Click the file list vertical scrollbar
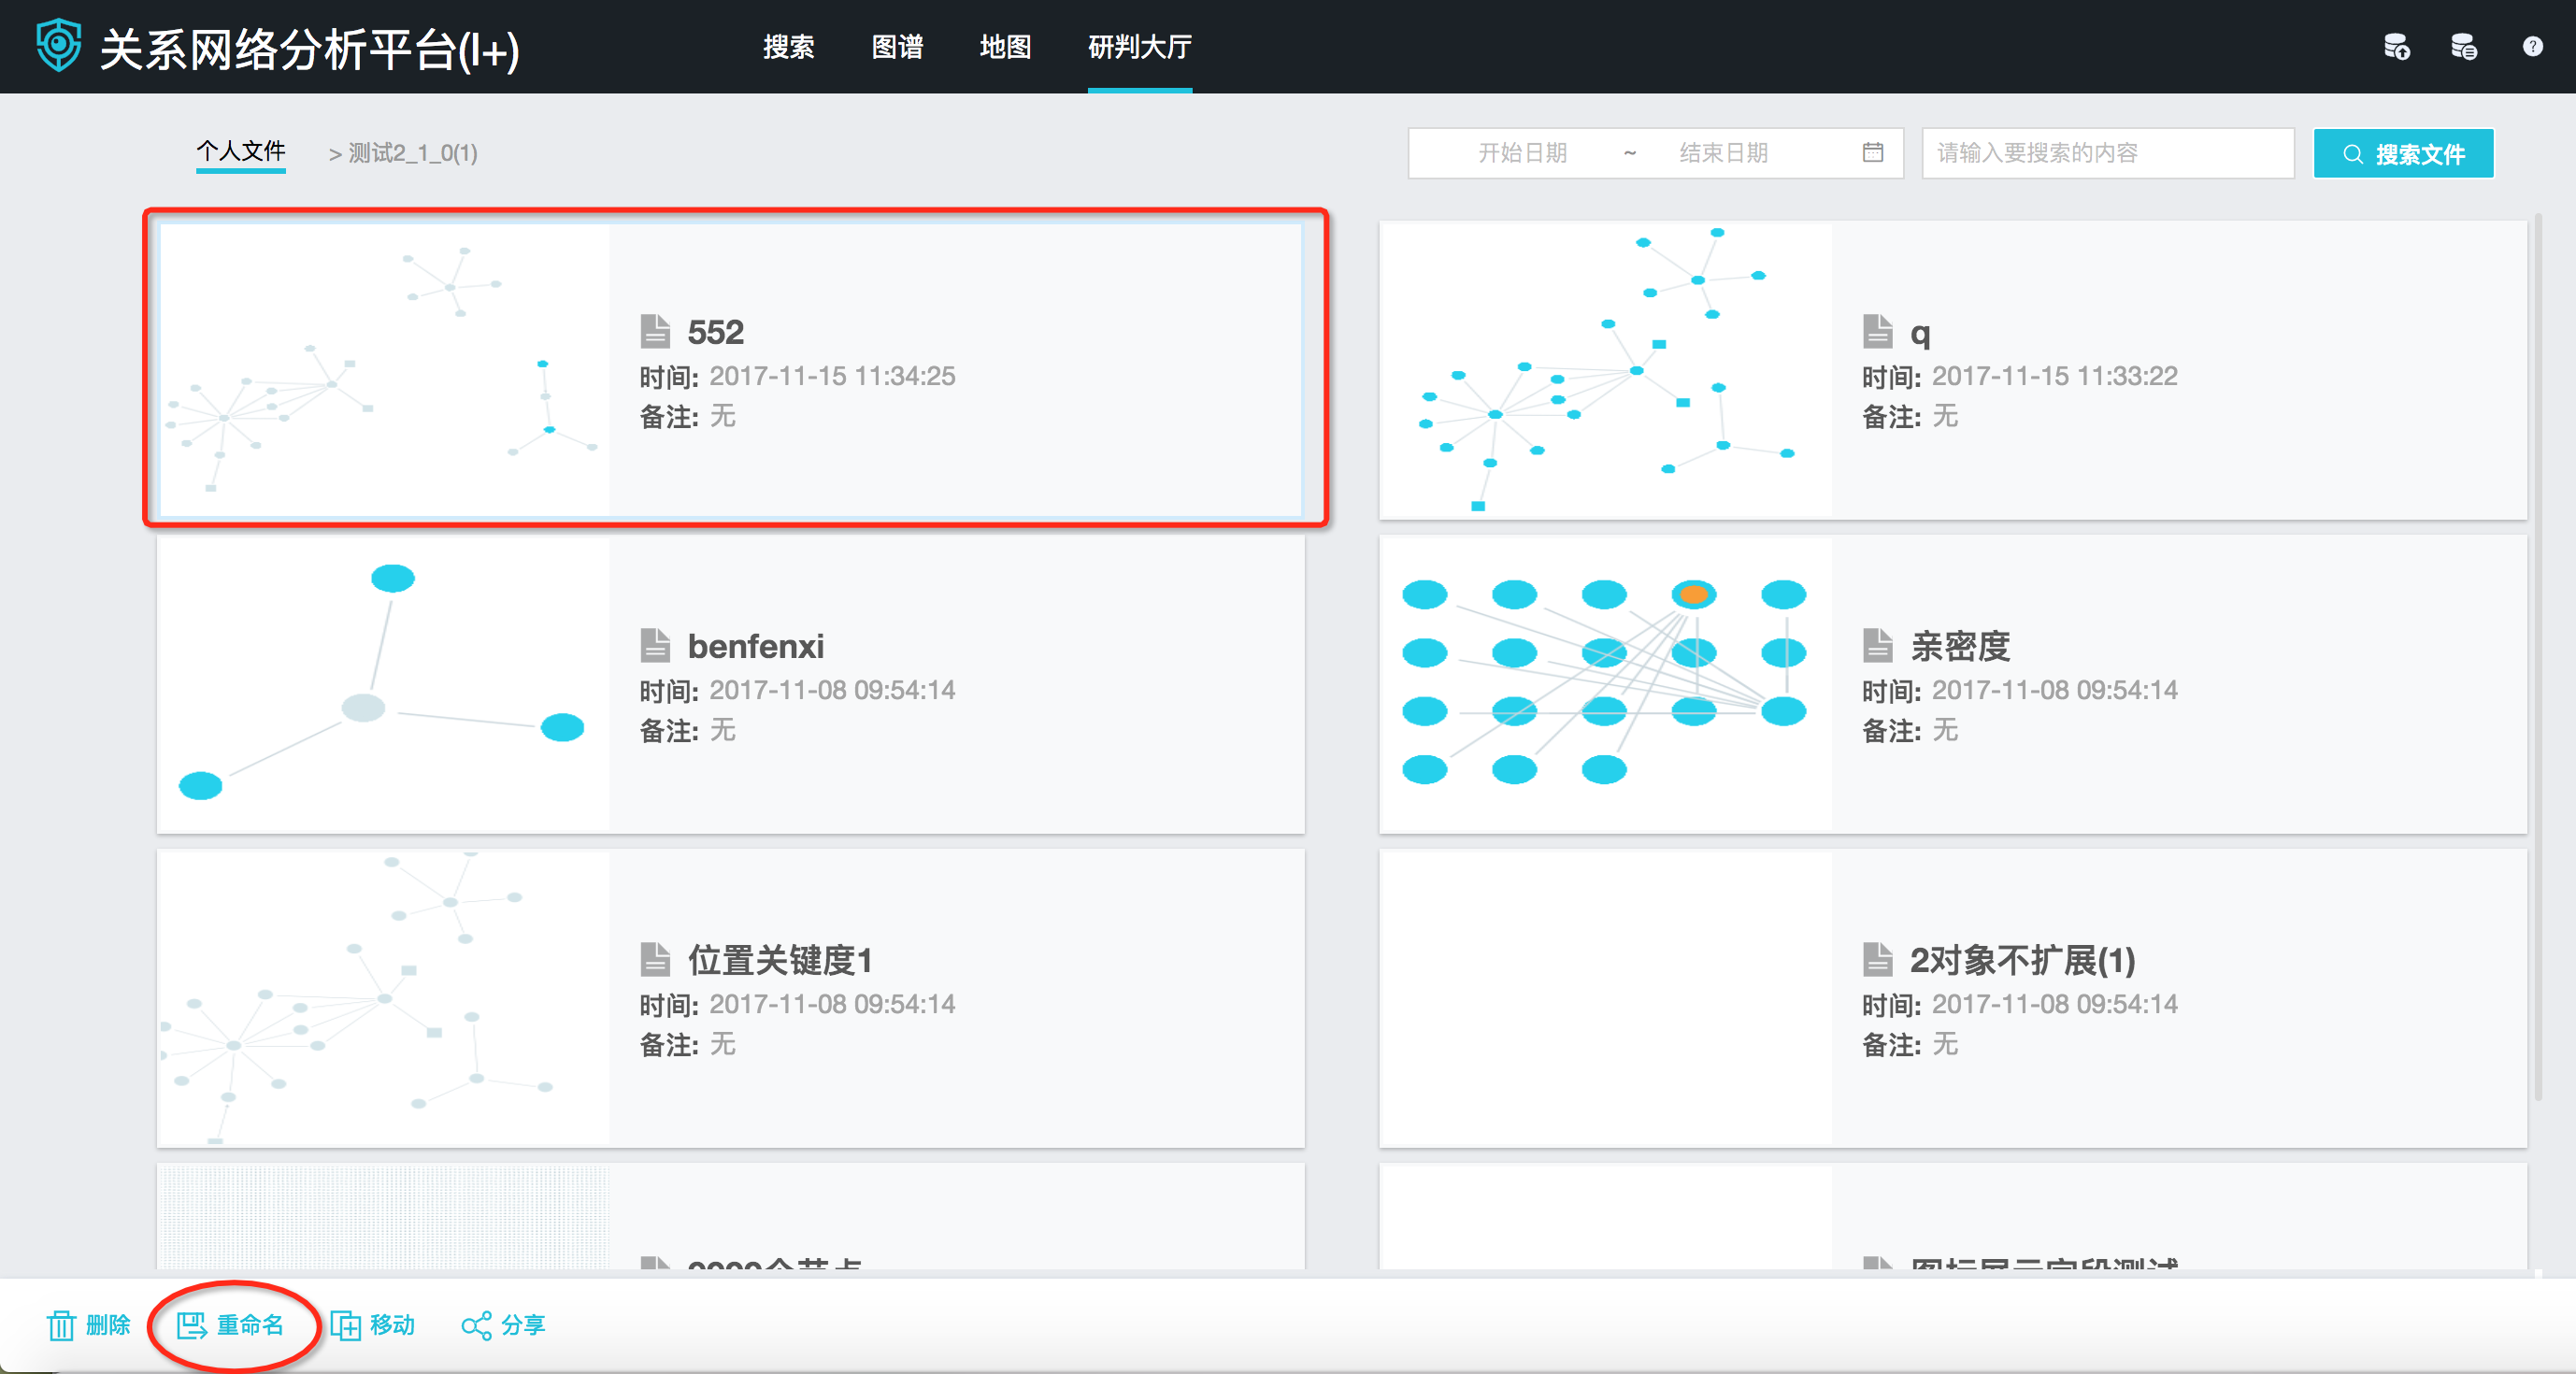The image size is (2576, 1374). coord(2538,655)
